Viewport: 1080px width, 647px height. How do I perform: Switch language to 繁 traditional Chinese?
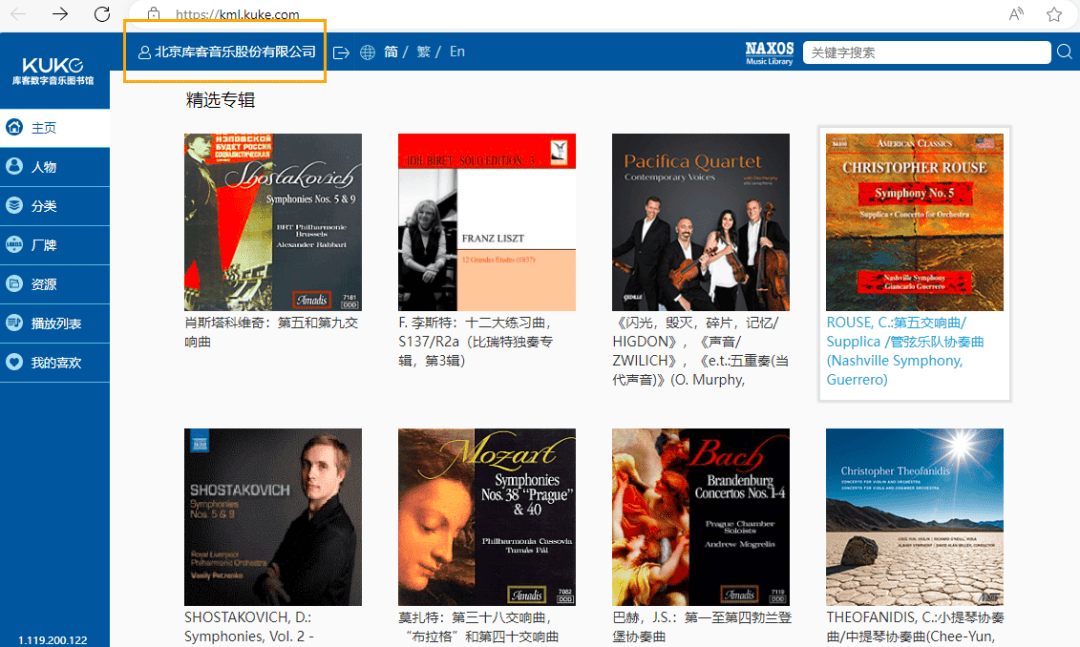(x=423, y=52)
